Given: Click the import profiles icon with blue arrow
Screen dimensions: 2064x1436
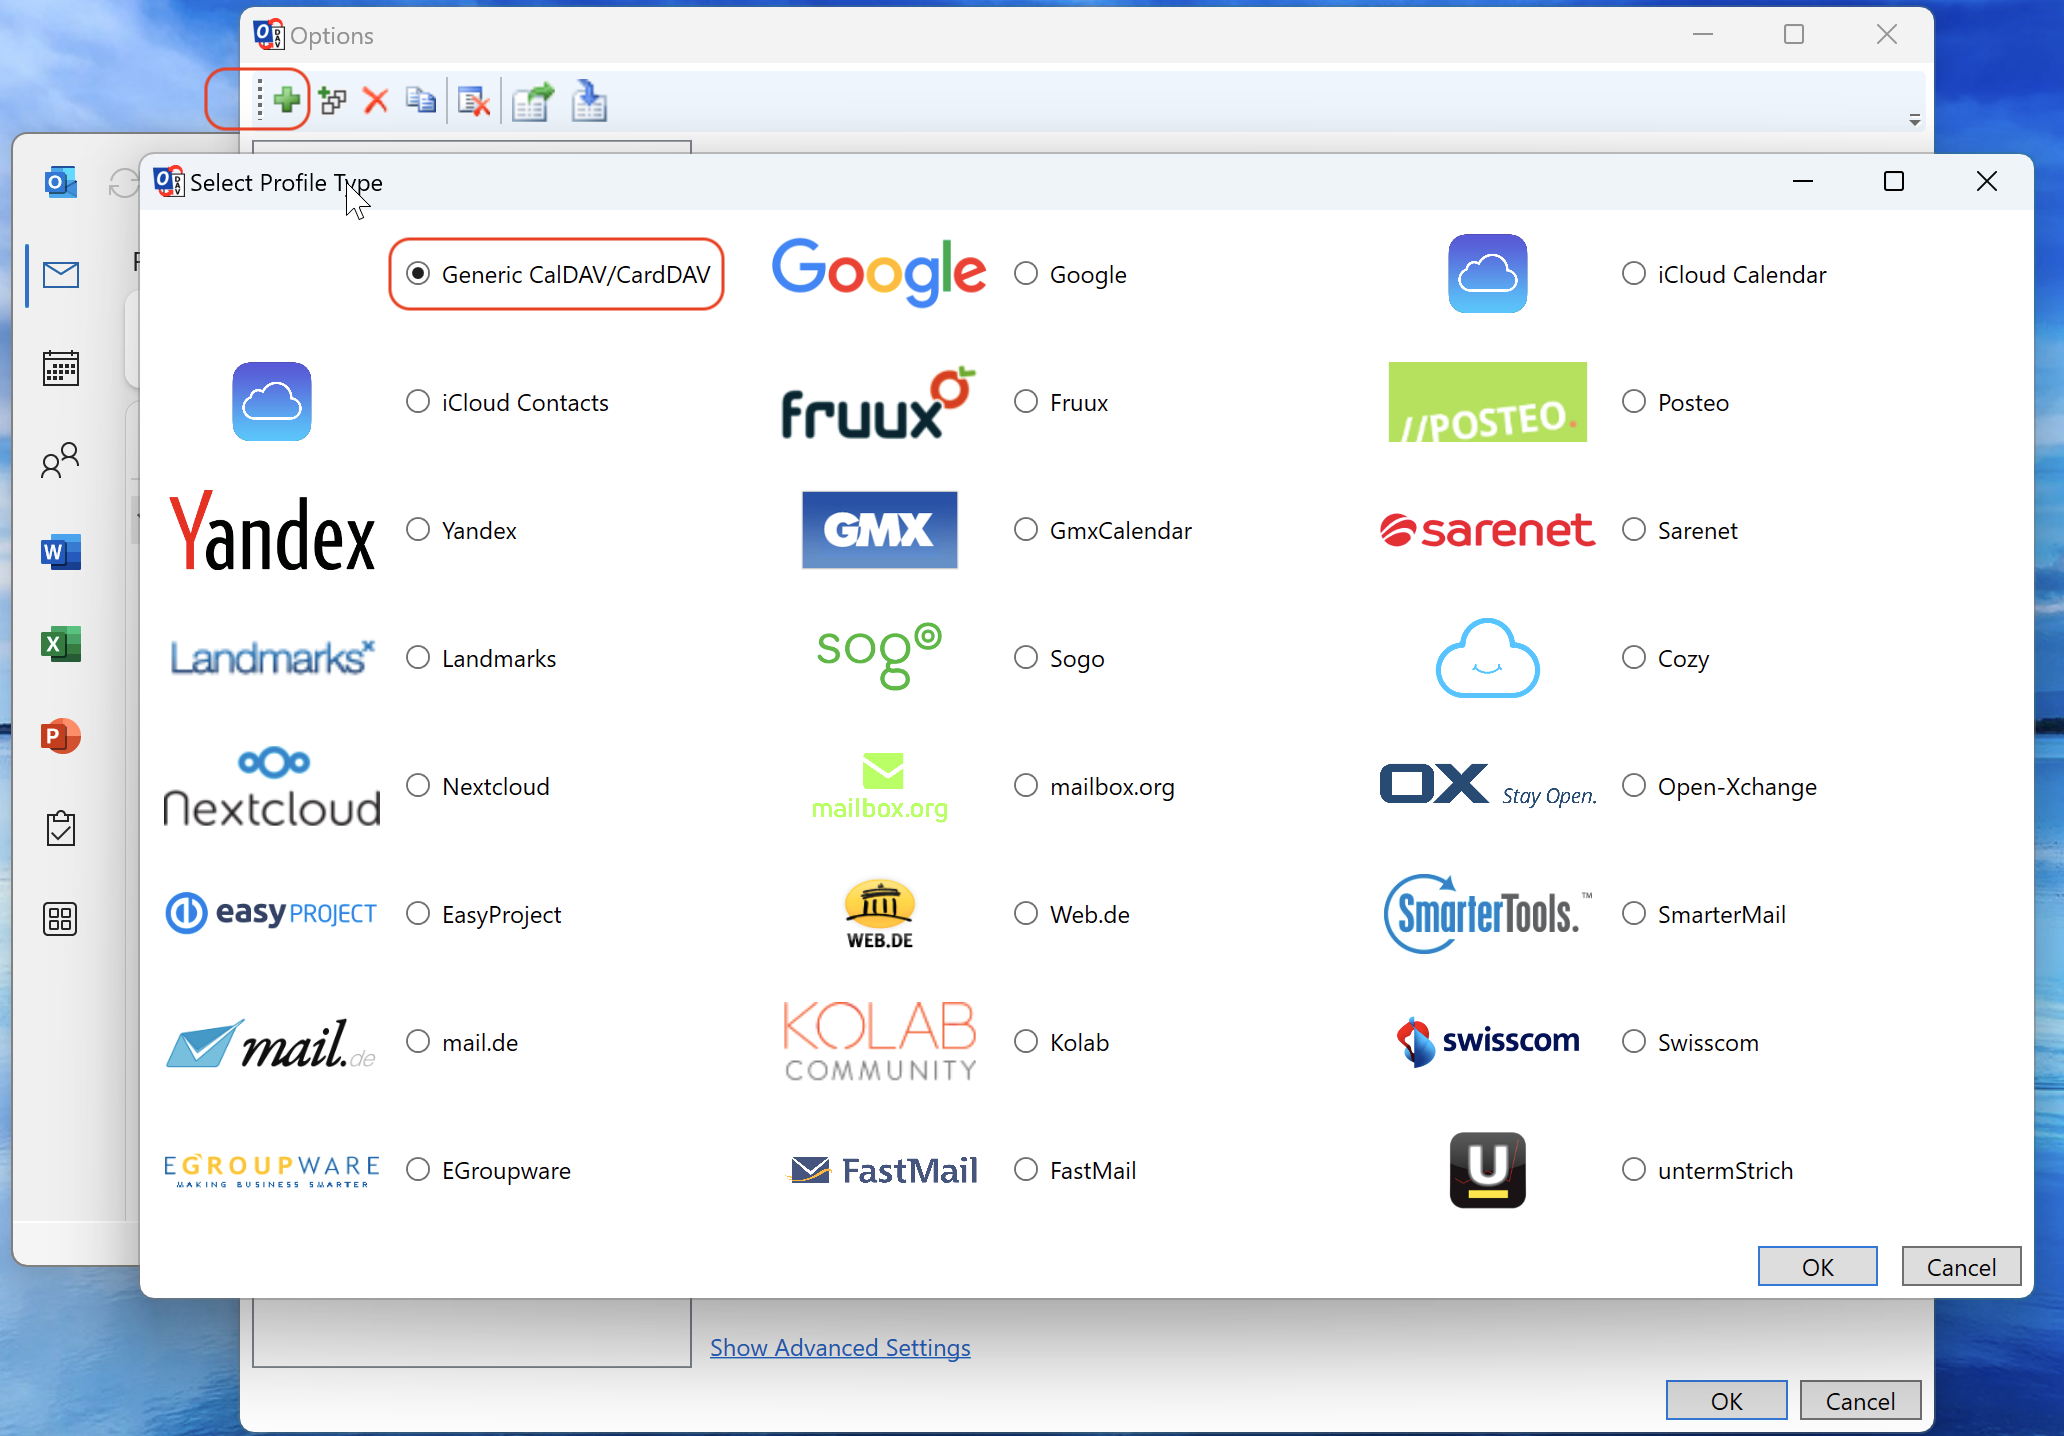Looking at the screenshot, I should tap(589, 101).
